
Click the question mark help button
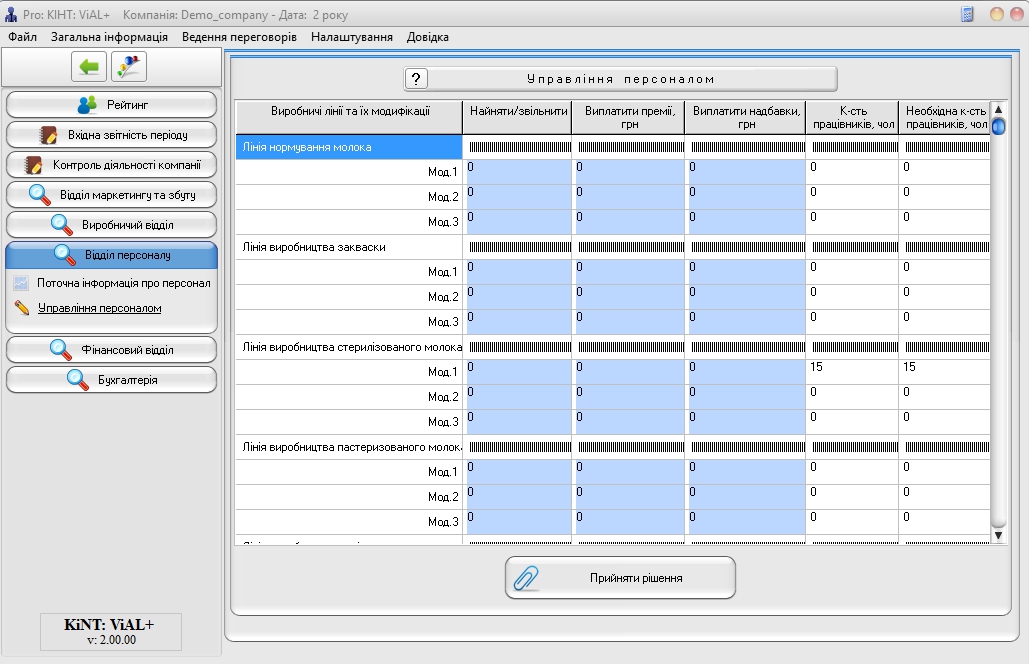(417, 79)
